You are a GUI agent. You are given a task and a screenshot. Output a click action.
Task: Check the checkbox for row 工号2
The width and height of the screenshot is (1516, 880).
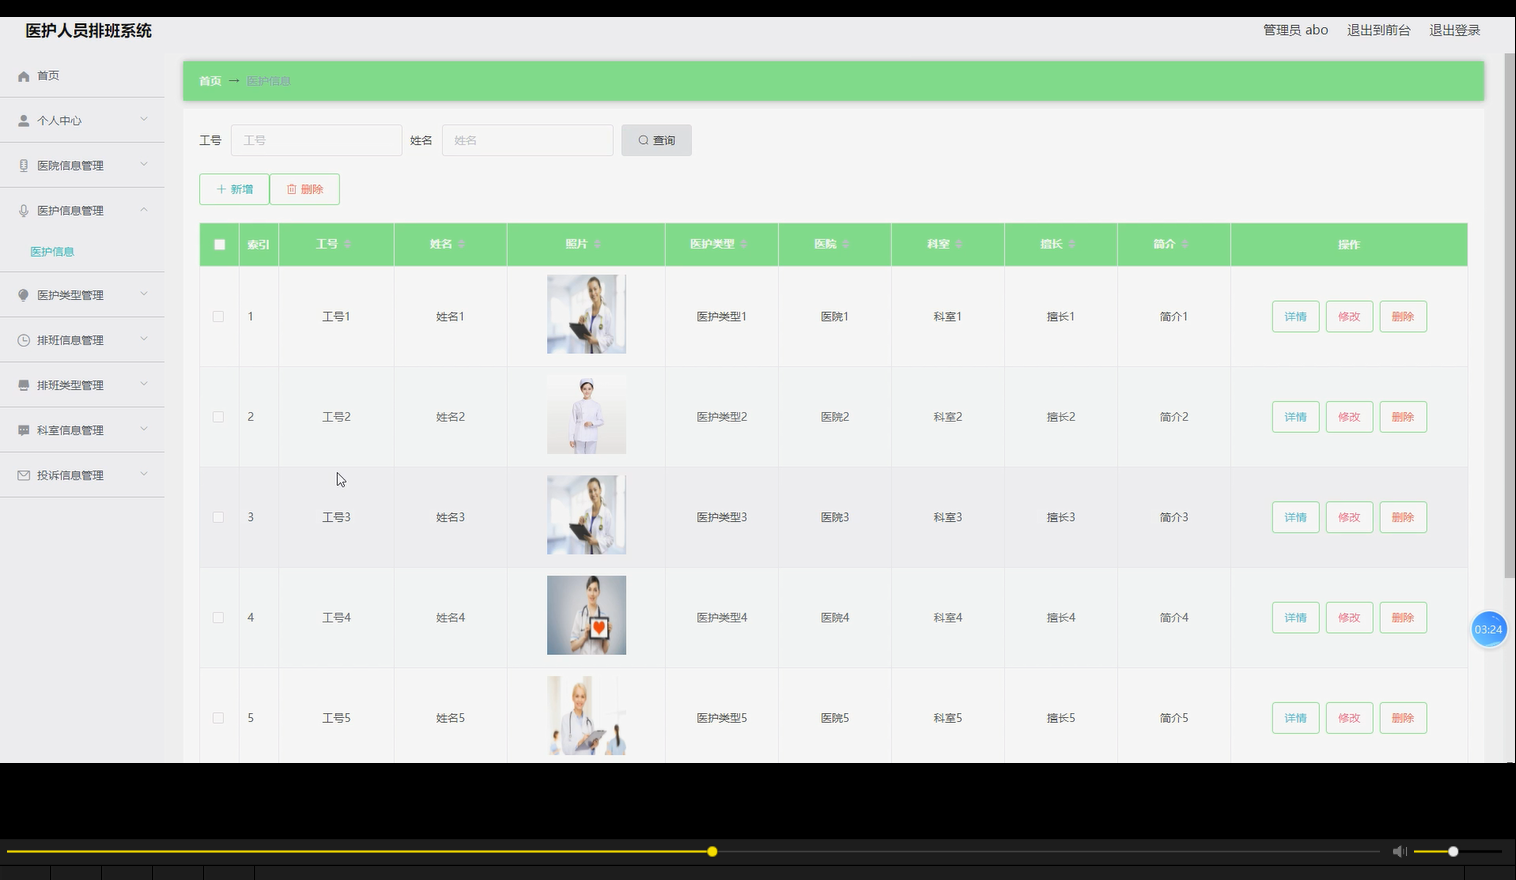pyautogui.click(x=218, y=417)
